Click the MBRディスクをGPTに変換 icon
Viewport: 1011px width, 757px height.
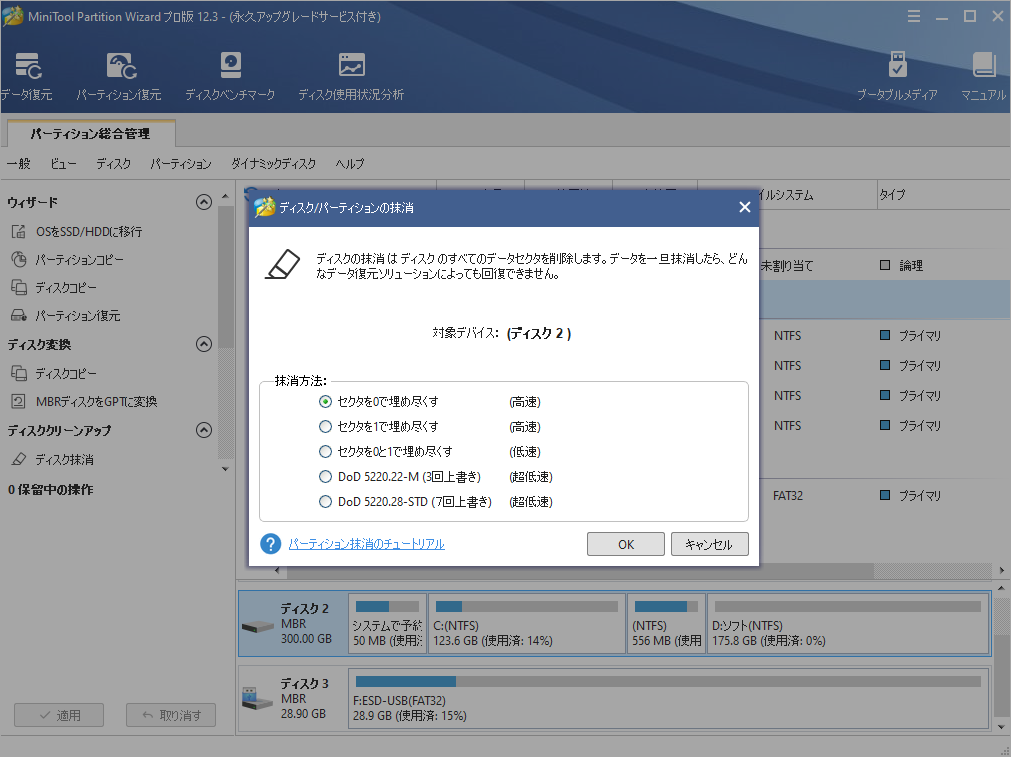(19, 401)
